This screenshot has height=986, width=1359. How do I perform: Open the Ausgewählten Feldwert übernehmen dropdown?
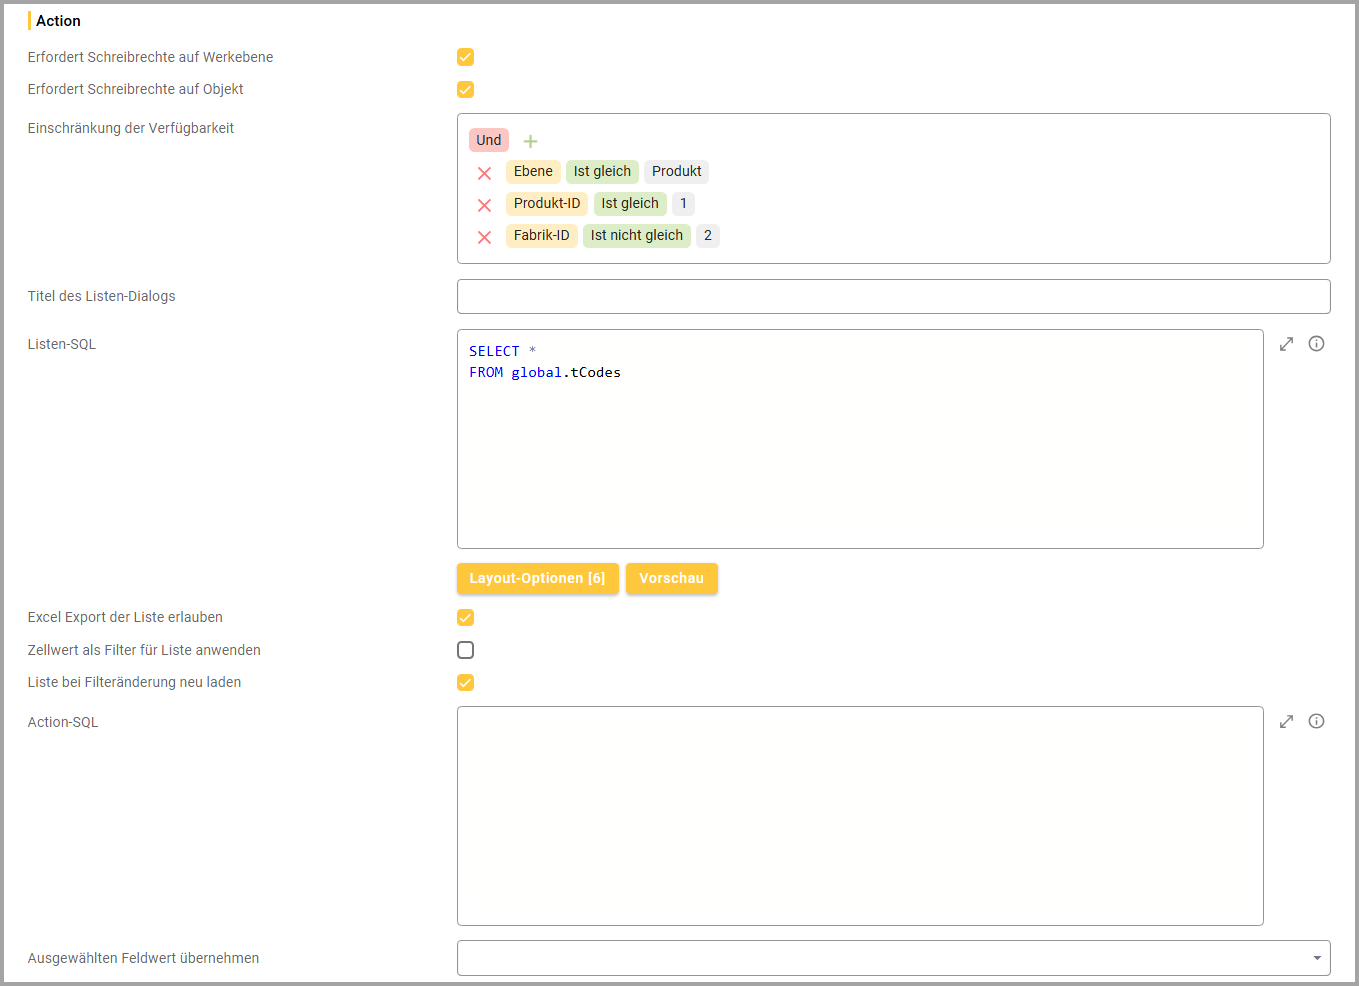pos(893,958)
